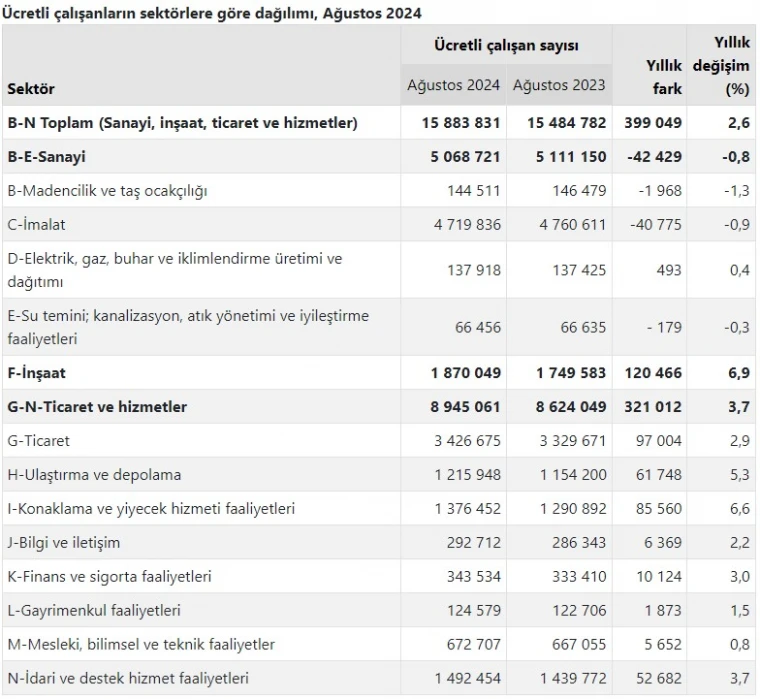Image resolution: width=760 pixels, height=699 pixels.
Task: Select the 'Ağustos 2024' column header
Action: pos(454,85)
